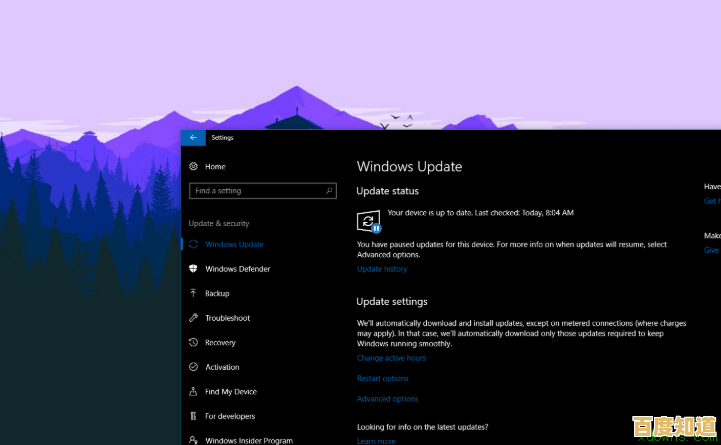Go to Backup settings
This screenshot has height=445, width=721.
pos(217,293)
